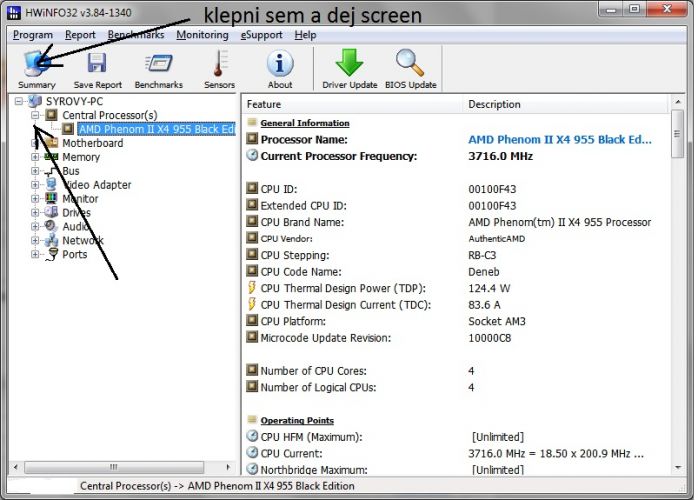This screenshot has width=698, height=500.
Task: Click the Bus tree icon
Action: point(52,171)
